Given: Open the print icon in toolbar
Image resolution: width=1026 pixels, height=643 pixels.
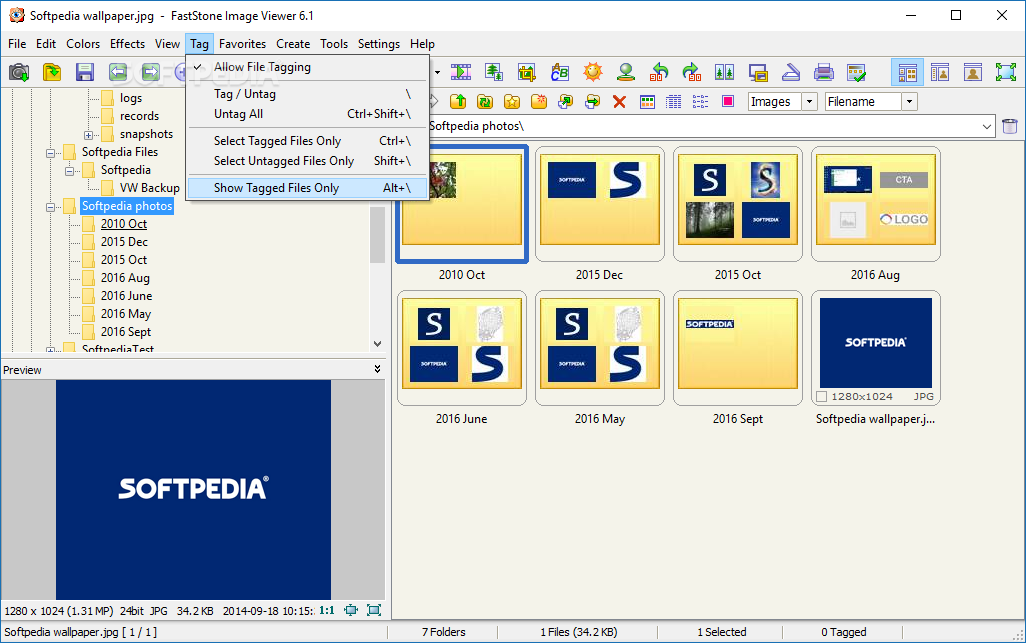Looking at the screenshot, I should [823, 72].
